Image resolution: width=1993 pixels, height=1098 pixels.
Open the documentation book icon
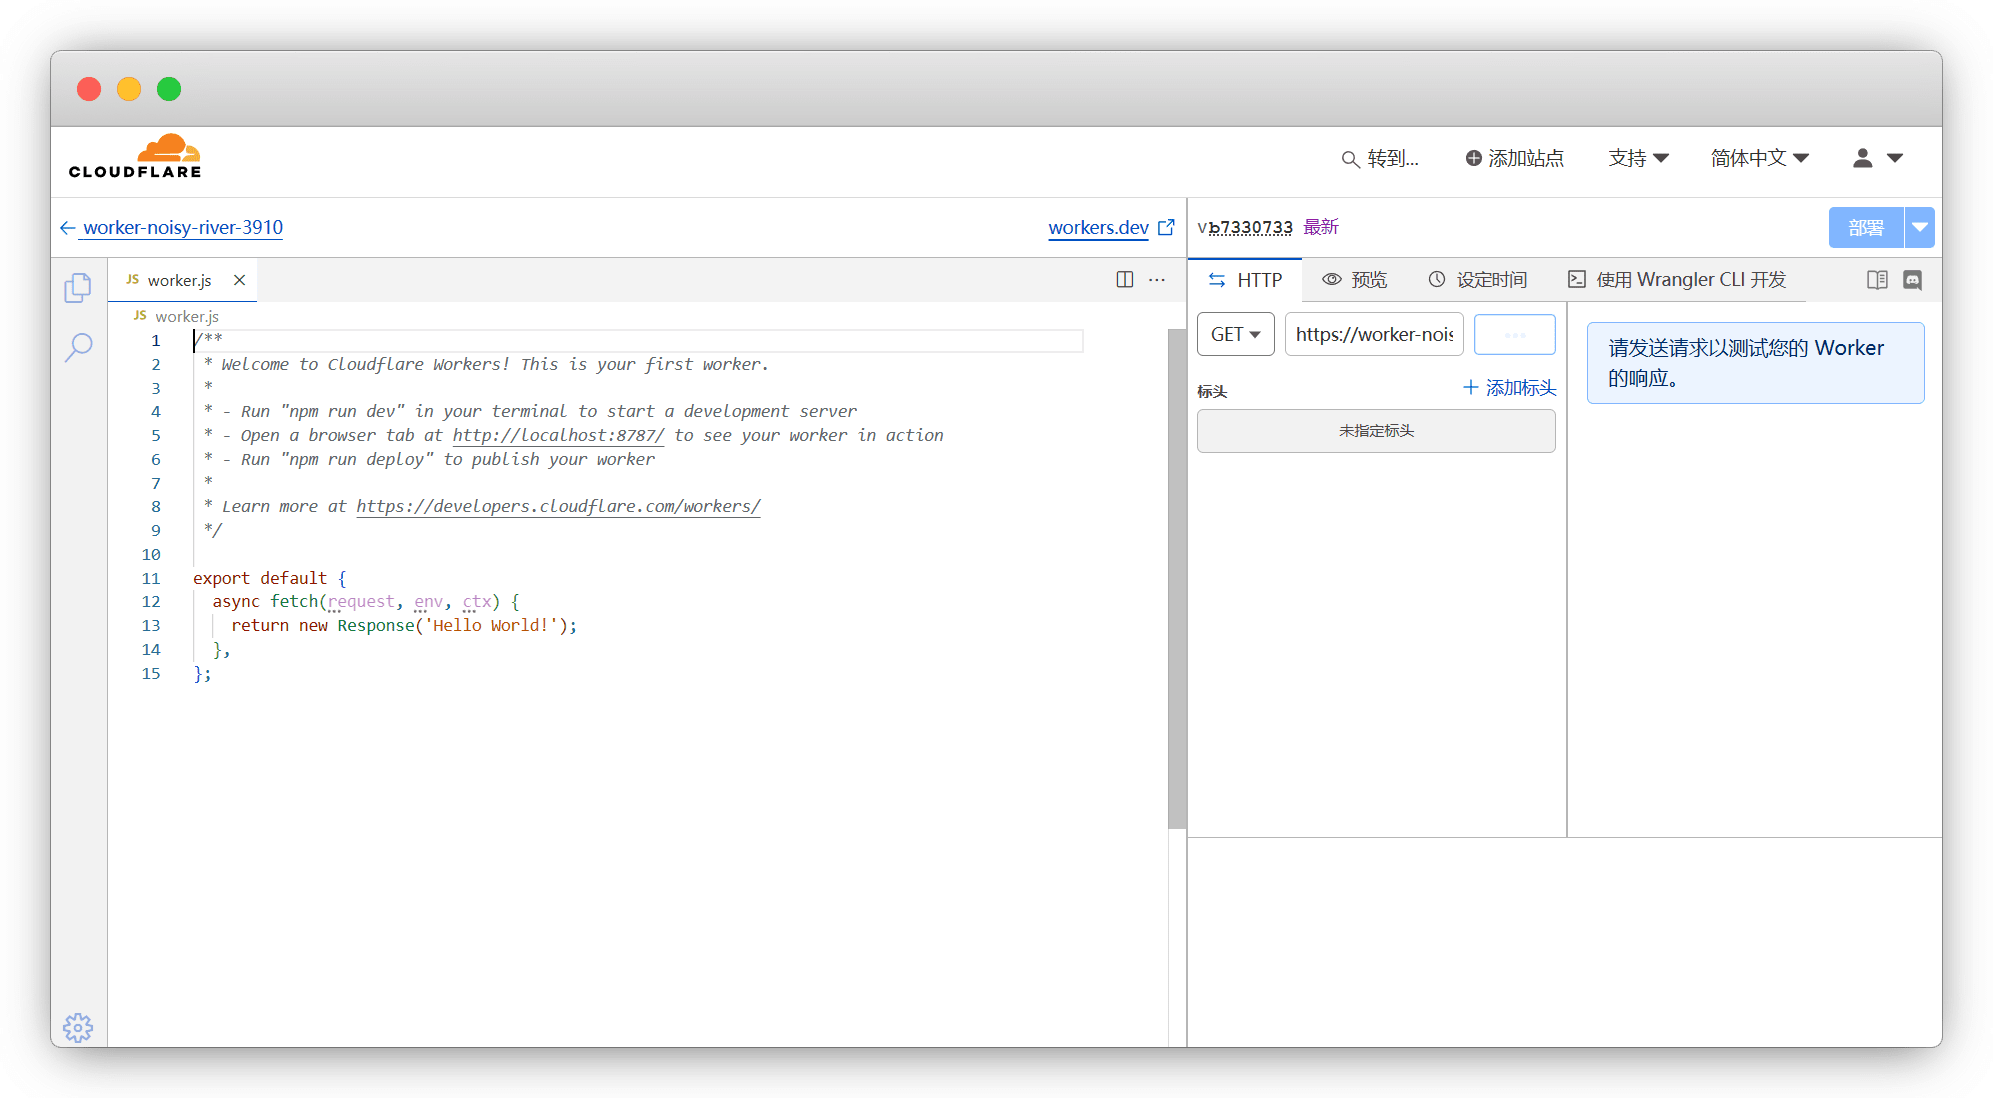tap(1877, 280)
